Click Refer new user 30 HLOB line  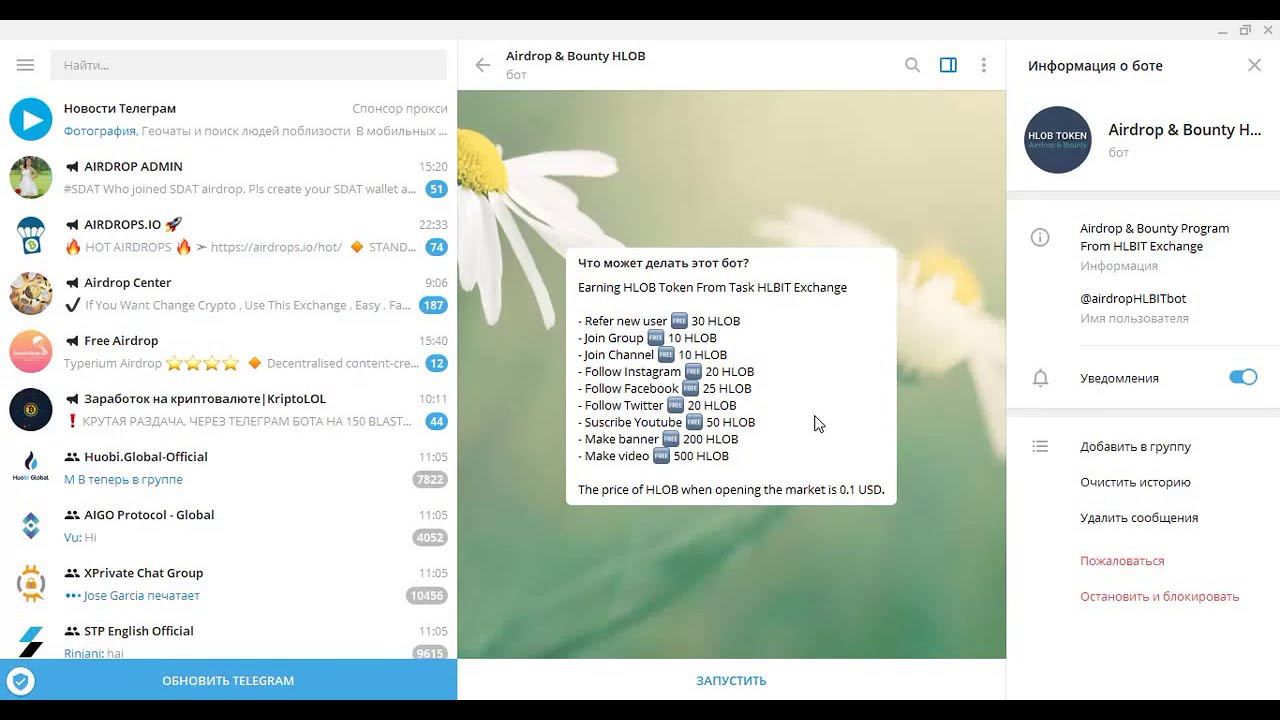click(x=659, y=321)
